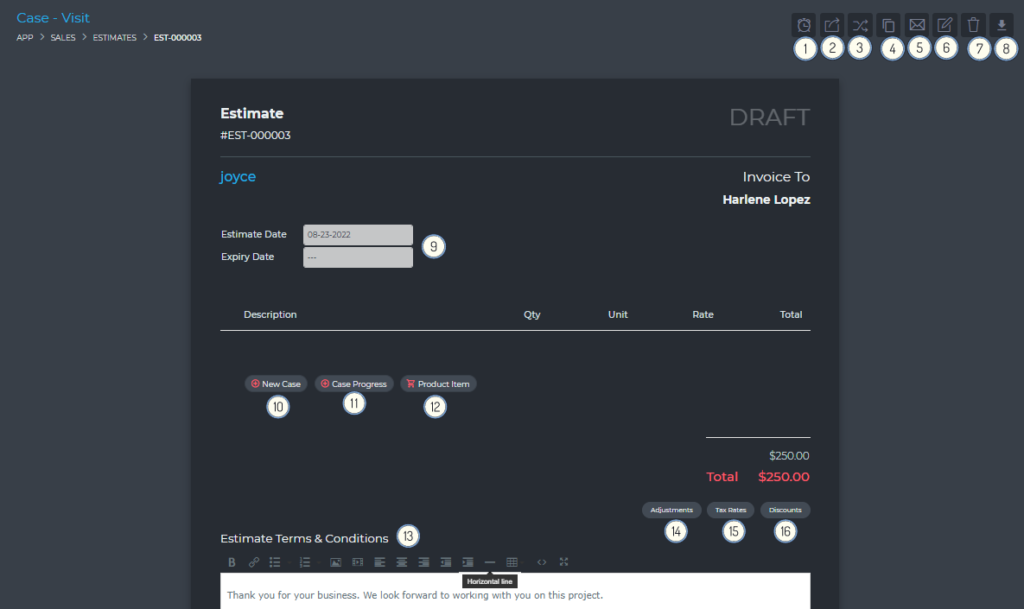Open the edit estimate pencil icon
Viewport: 1024px width, 609px height.
click(945, 25)
